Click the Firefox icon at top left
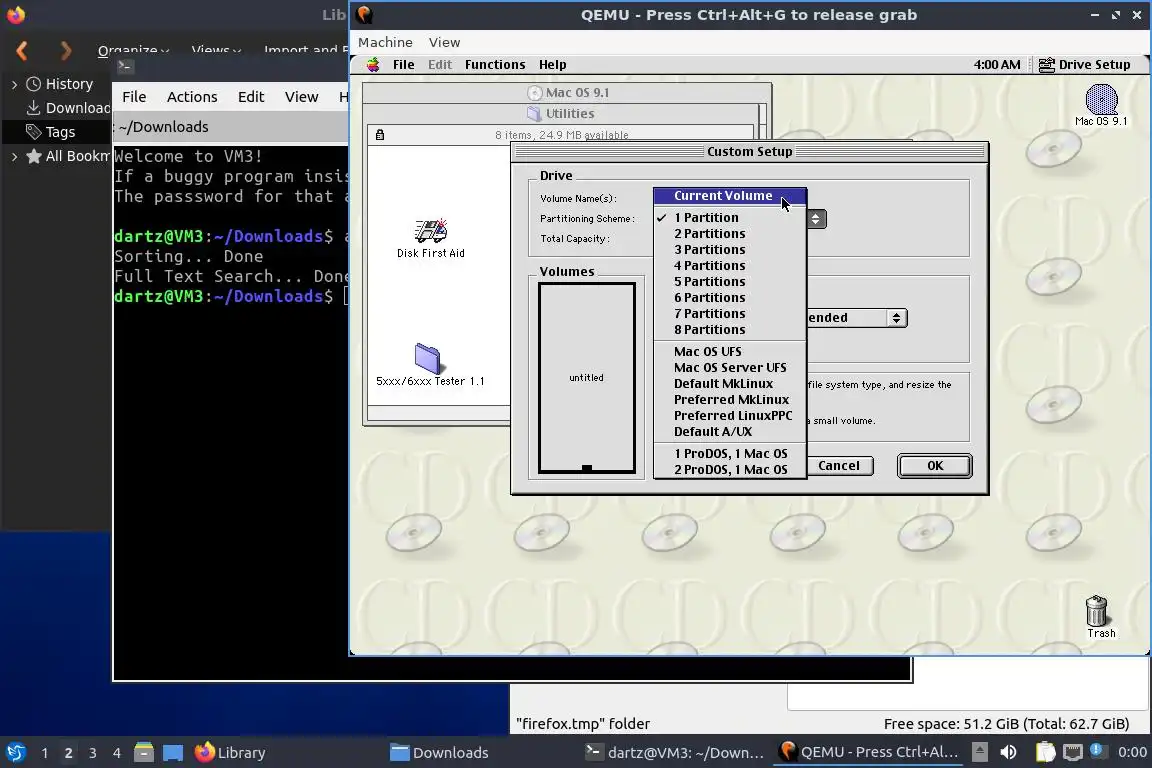1152x768 pixels. click(x=15, y=15)
